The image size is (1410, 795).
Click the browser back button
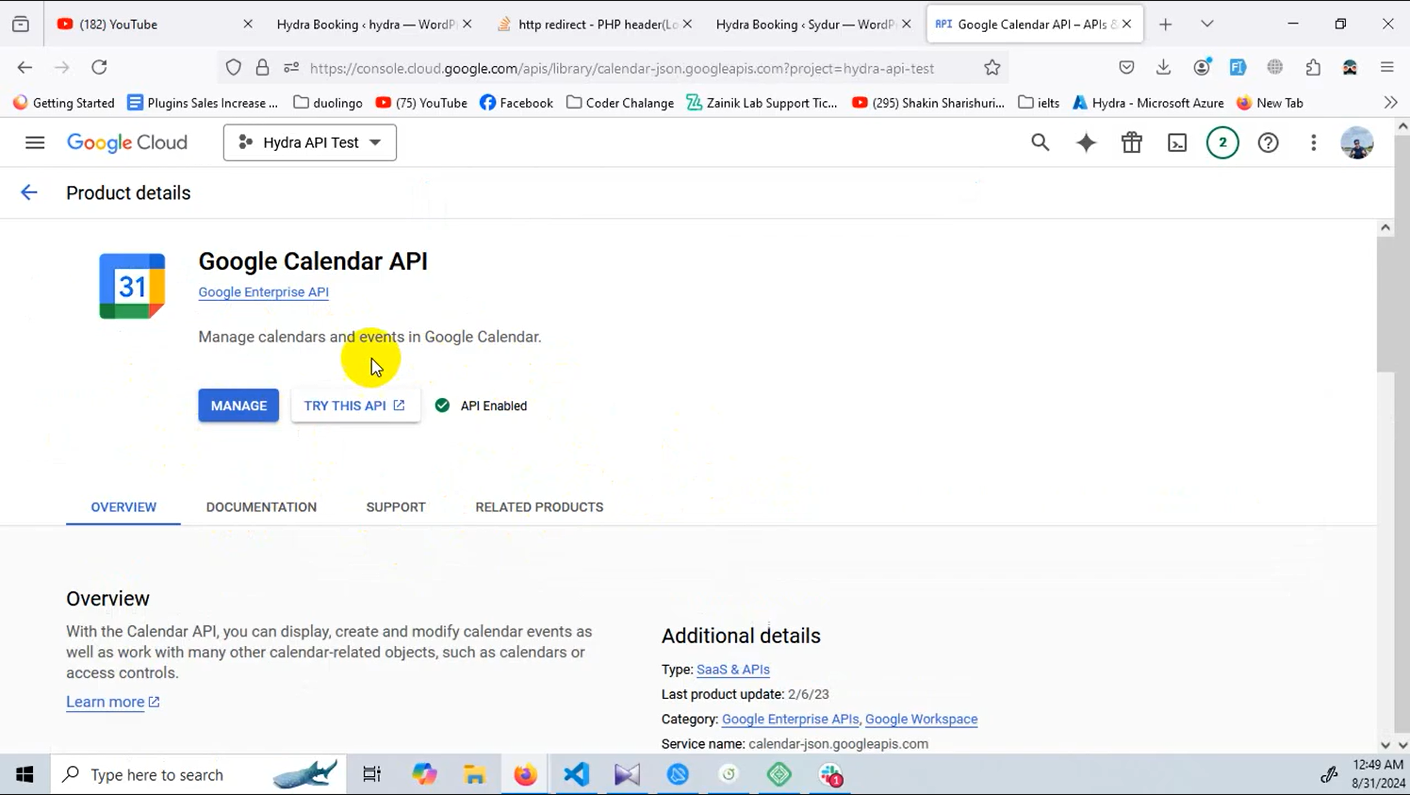click(x=25, y=67)
